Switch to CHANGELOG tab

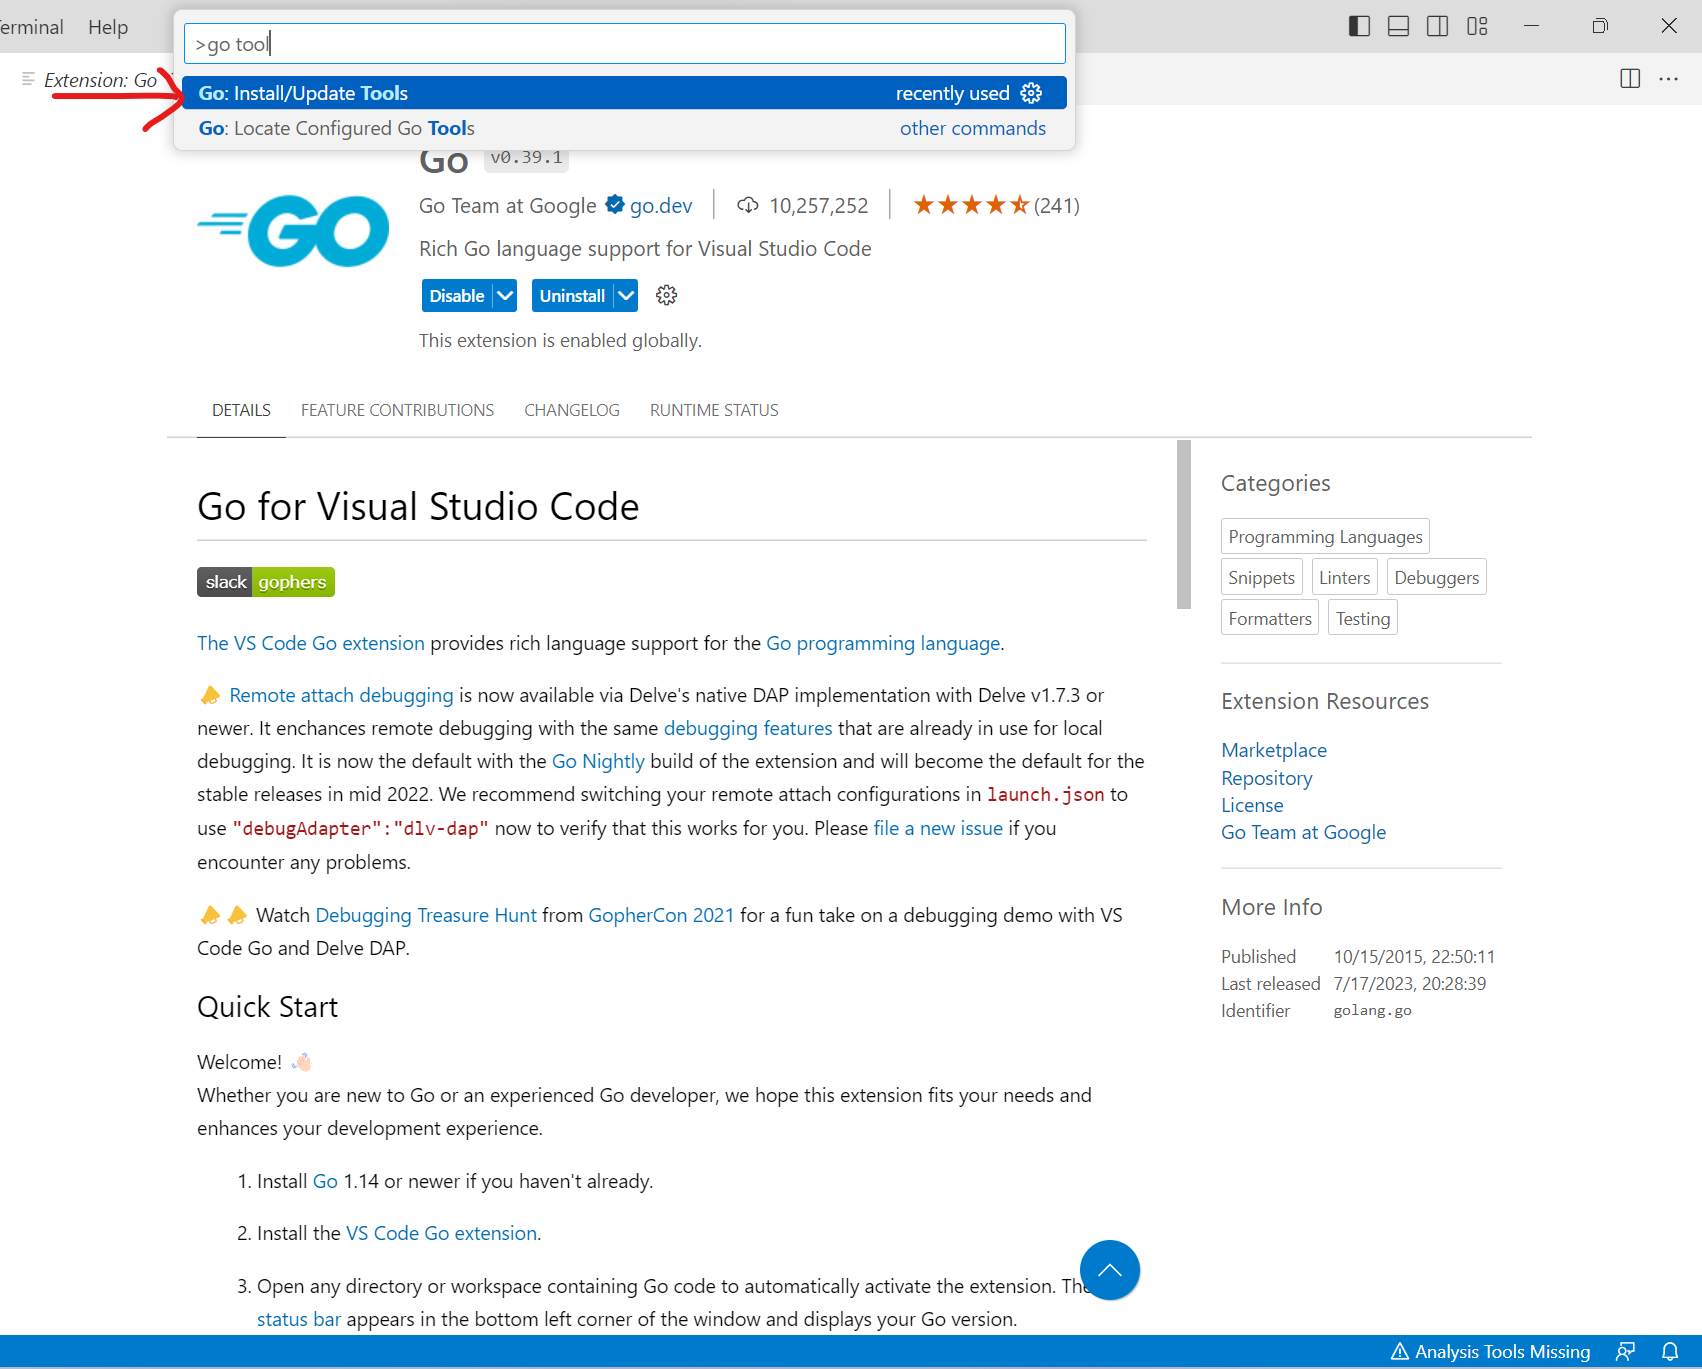click(572, 410)
